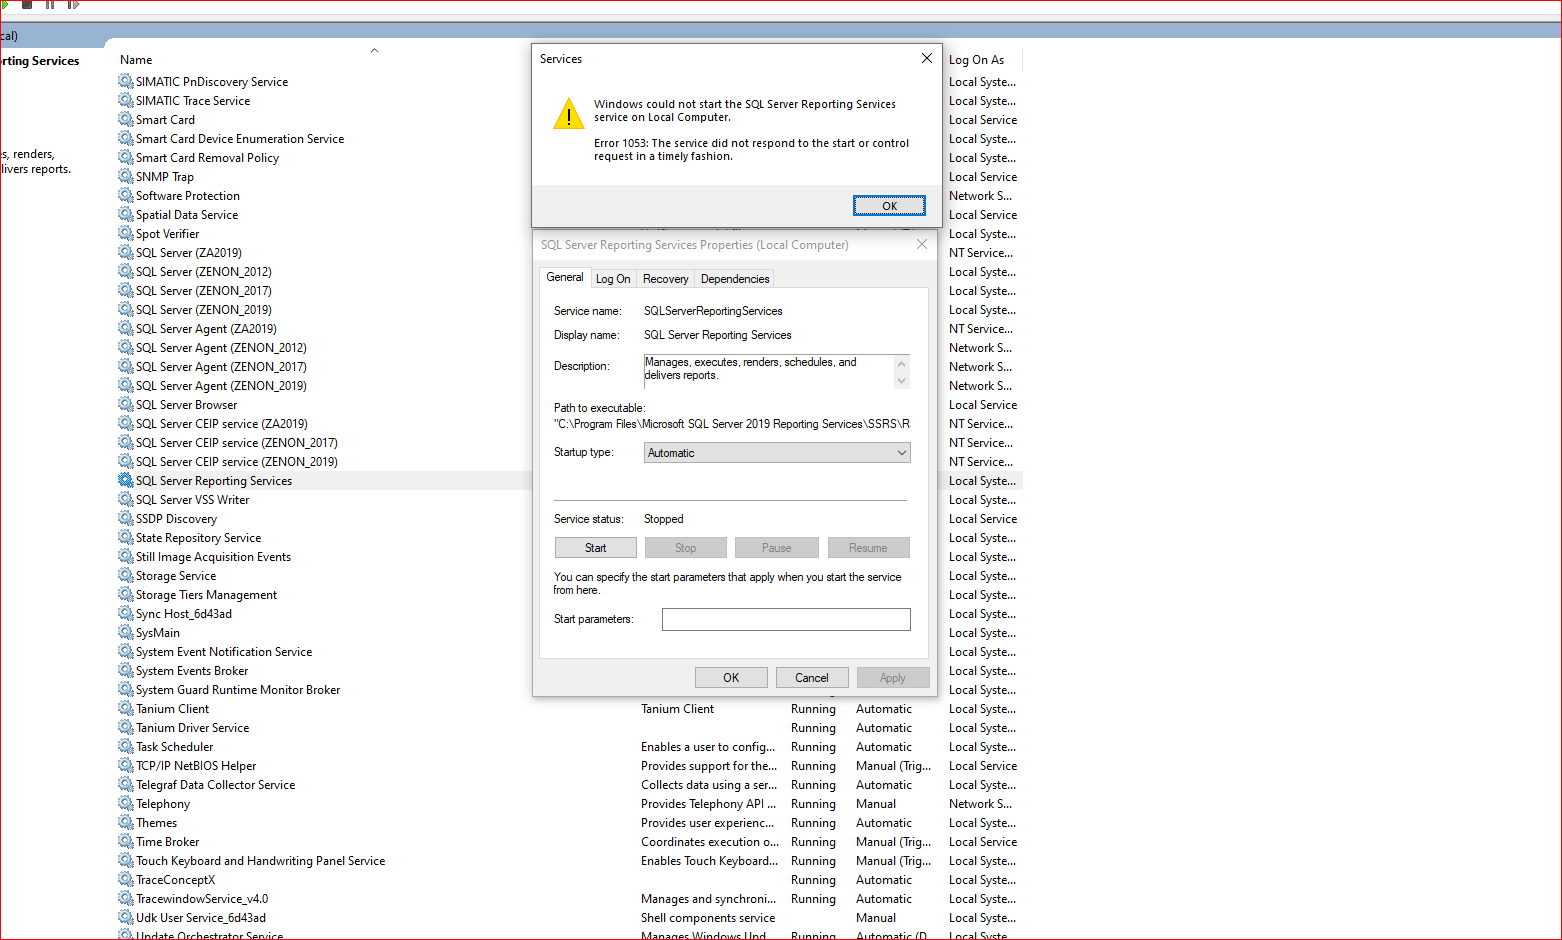Select Sync Host_6d43ad service
Viewport: 1562px width, 940px height.
tap(184, 613)
